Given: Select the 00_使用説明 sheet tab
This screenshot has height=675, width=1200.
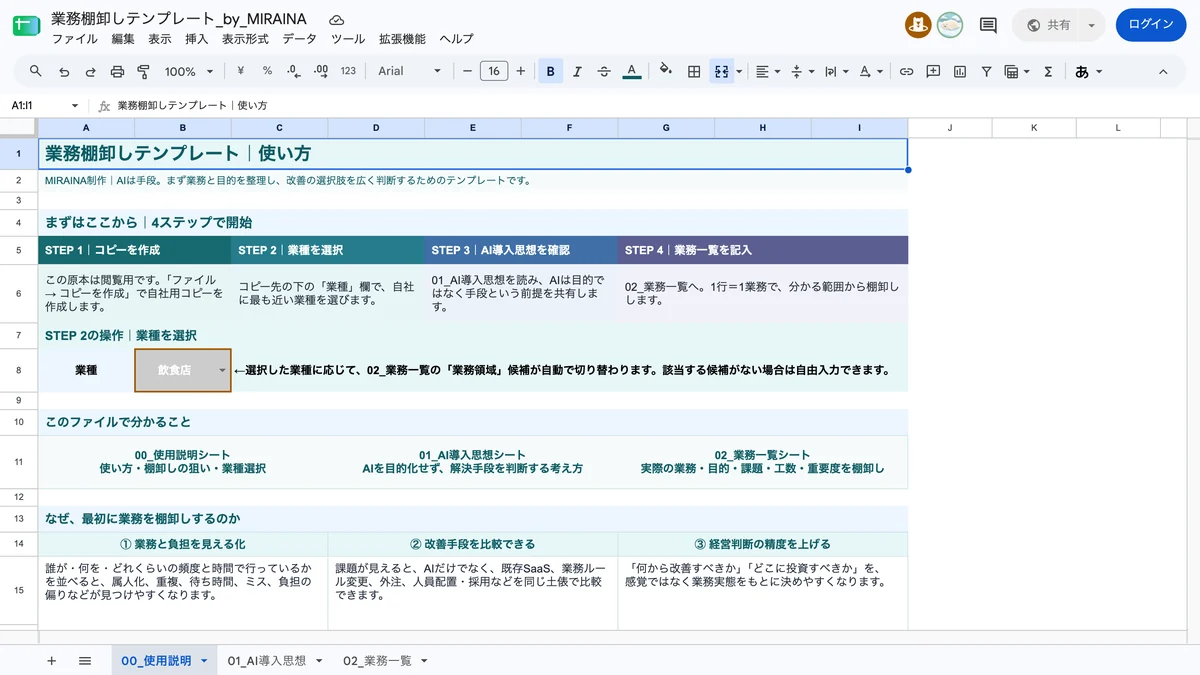Looking at the screenshot, I should pos(164,661).
